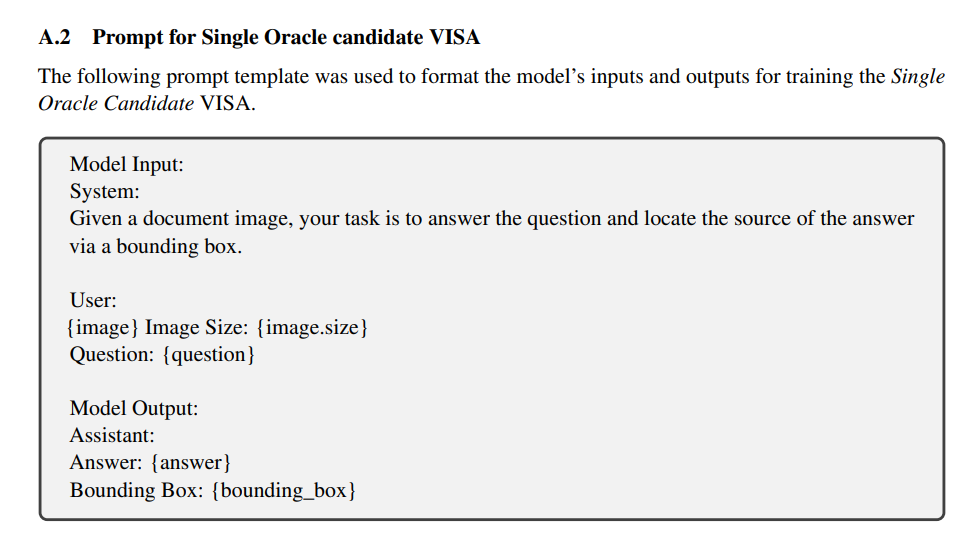The image size is (956, 538).
Task: Click the 'Assistant:' label
Action: pos(112,436)
